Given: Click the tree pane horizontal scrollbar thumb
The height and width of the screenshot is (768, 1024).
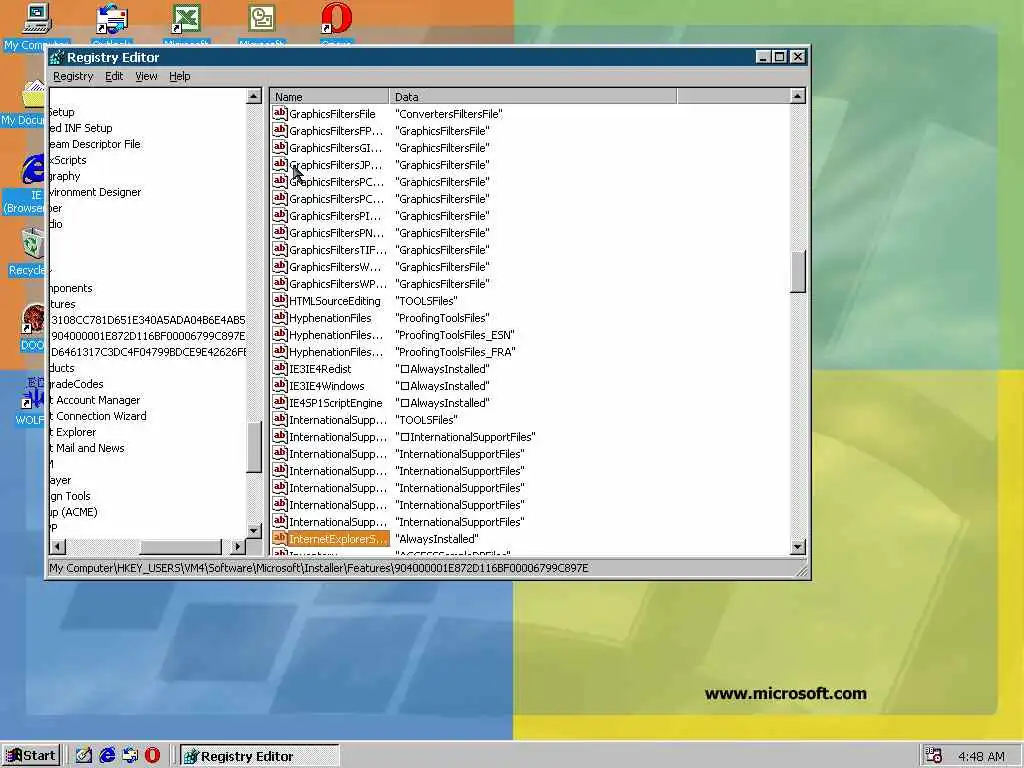Looking at the screenshot, I should pos(181,547).
